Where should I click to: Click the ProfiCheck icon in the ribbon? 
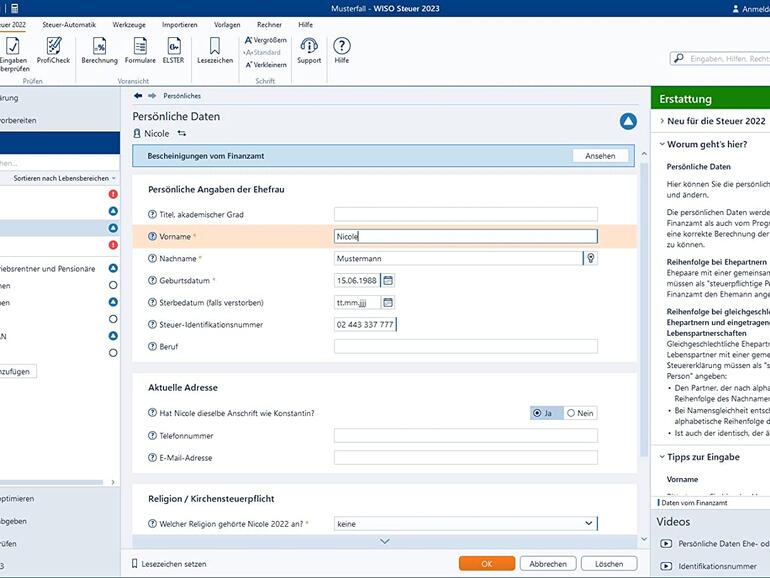coord(53,46)
